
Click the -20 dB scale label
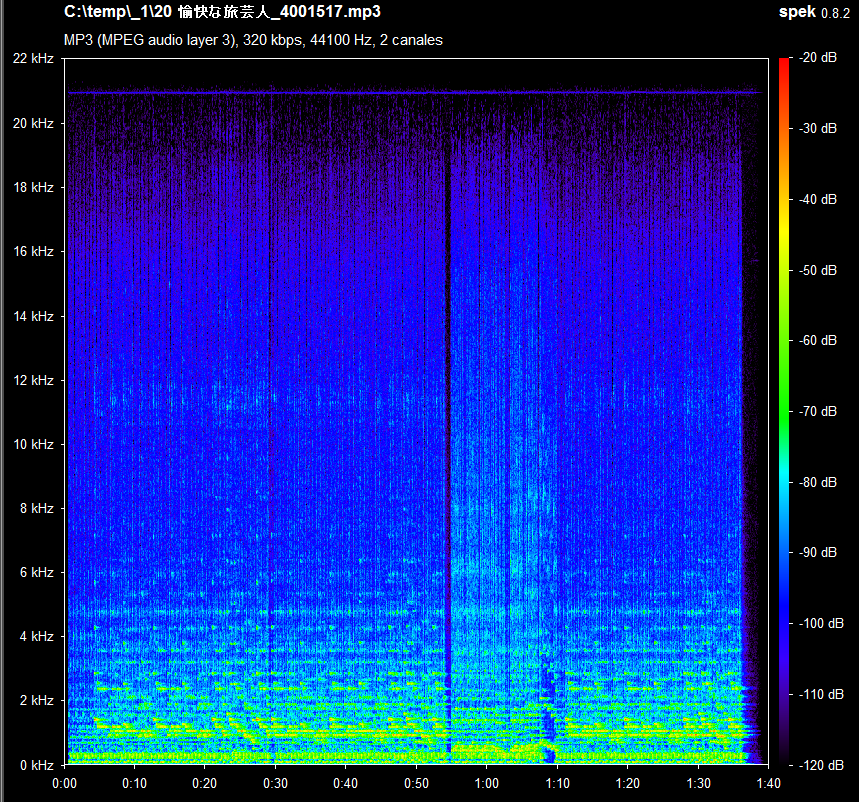coord(818,58)
